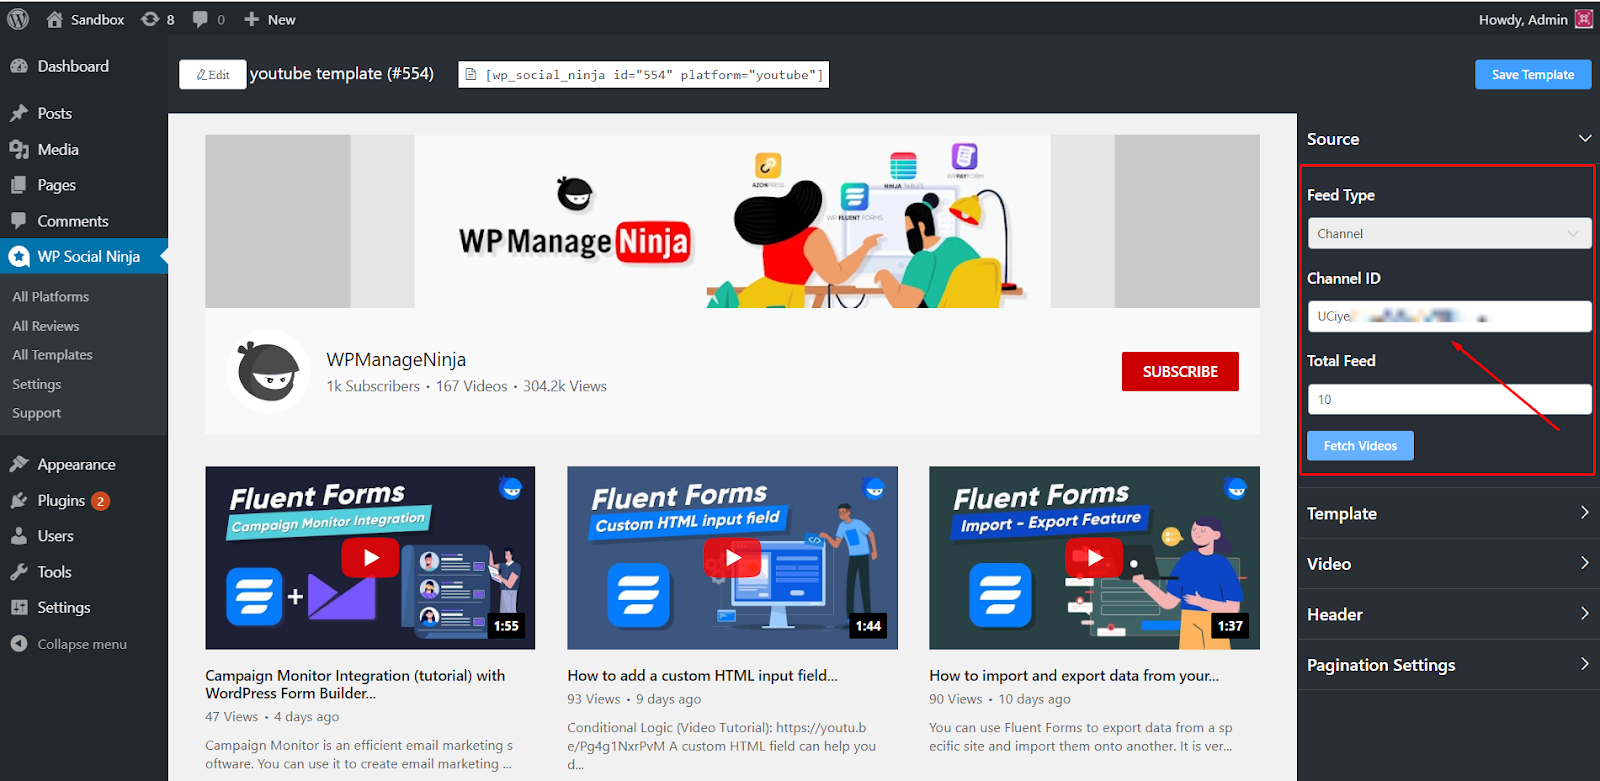Click the plus New icon in admin bar

point(252,19)
